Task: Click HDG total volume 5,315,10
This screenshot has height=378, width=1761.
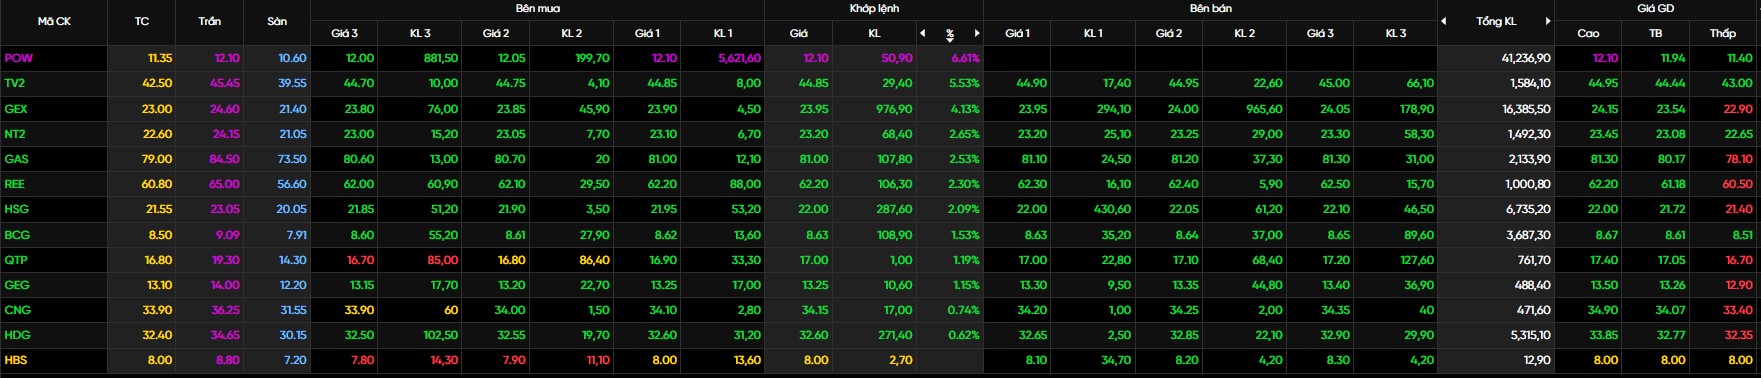Action: [1529, 335]
